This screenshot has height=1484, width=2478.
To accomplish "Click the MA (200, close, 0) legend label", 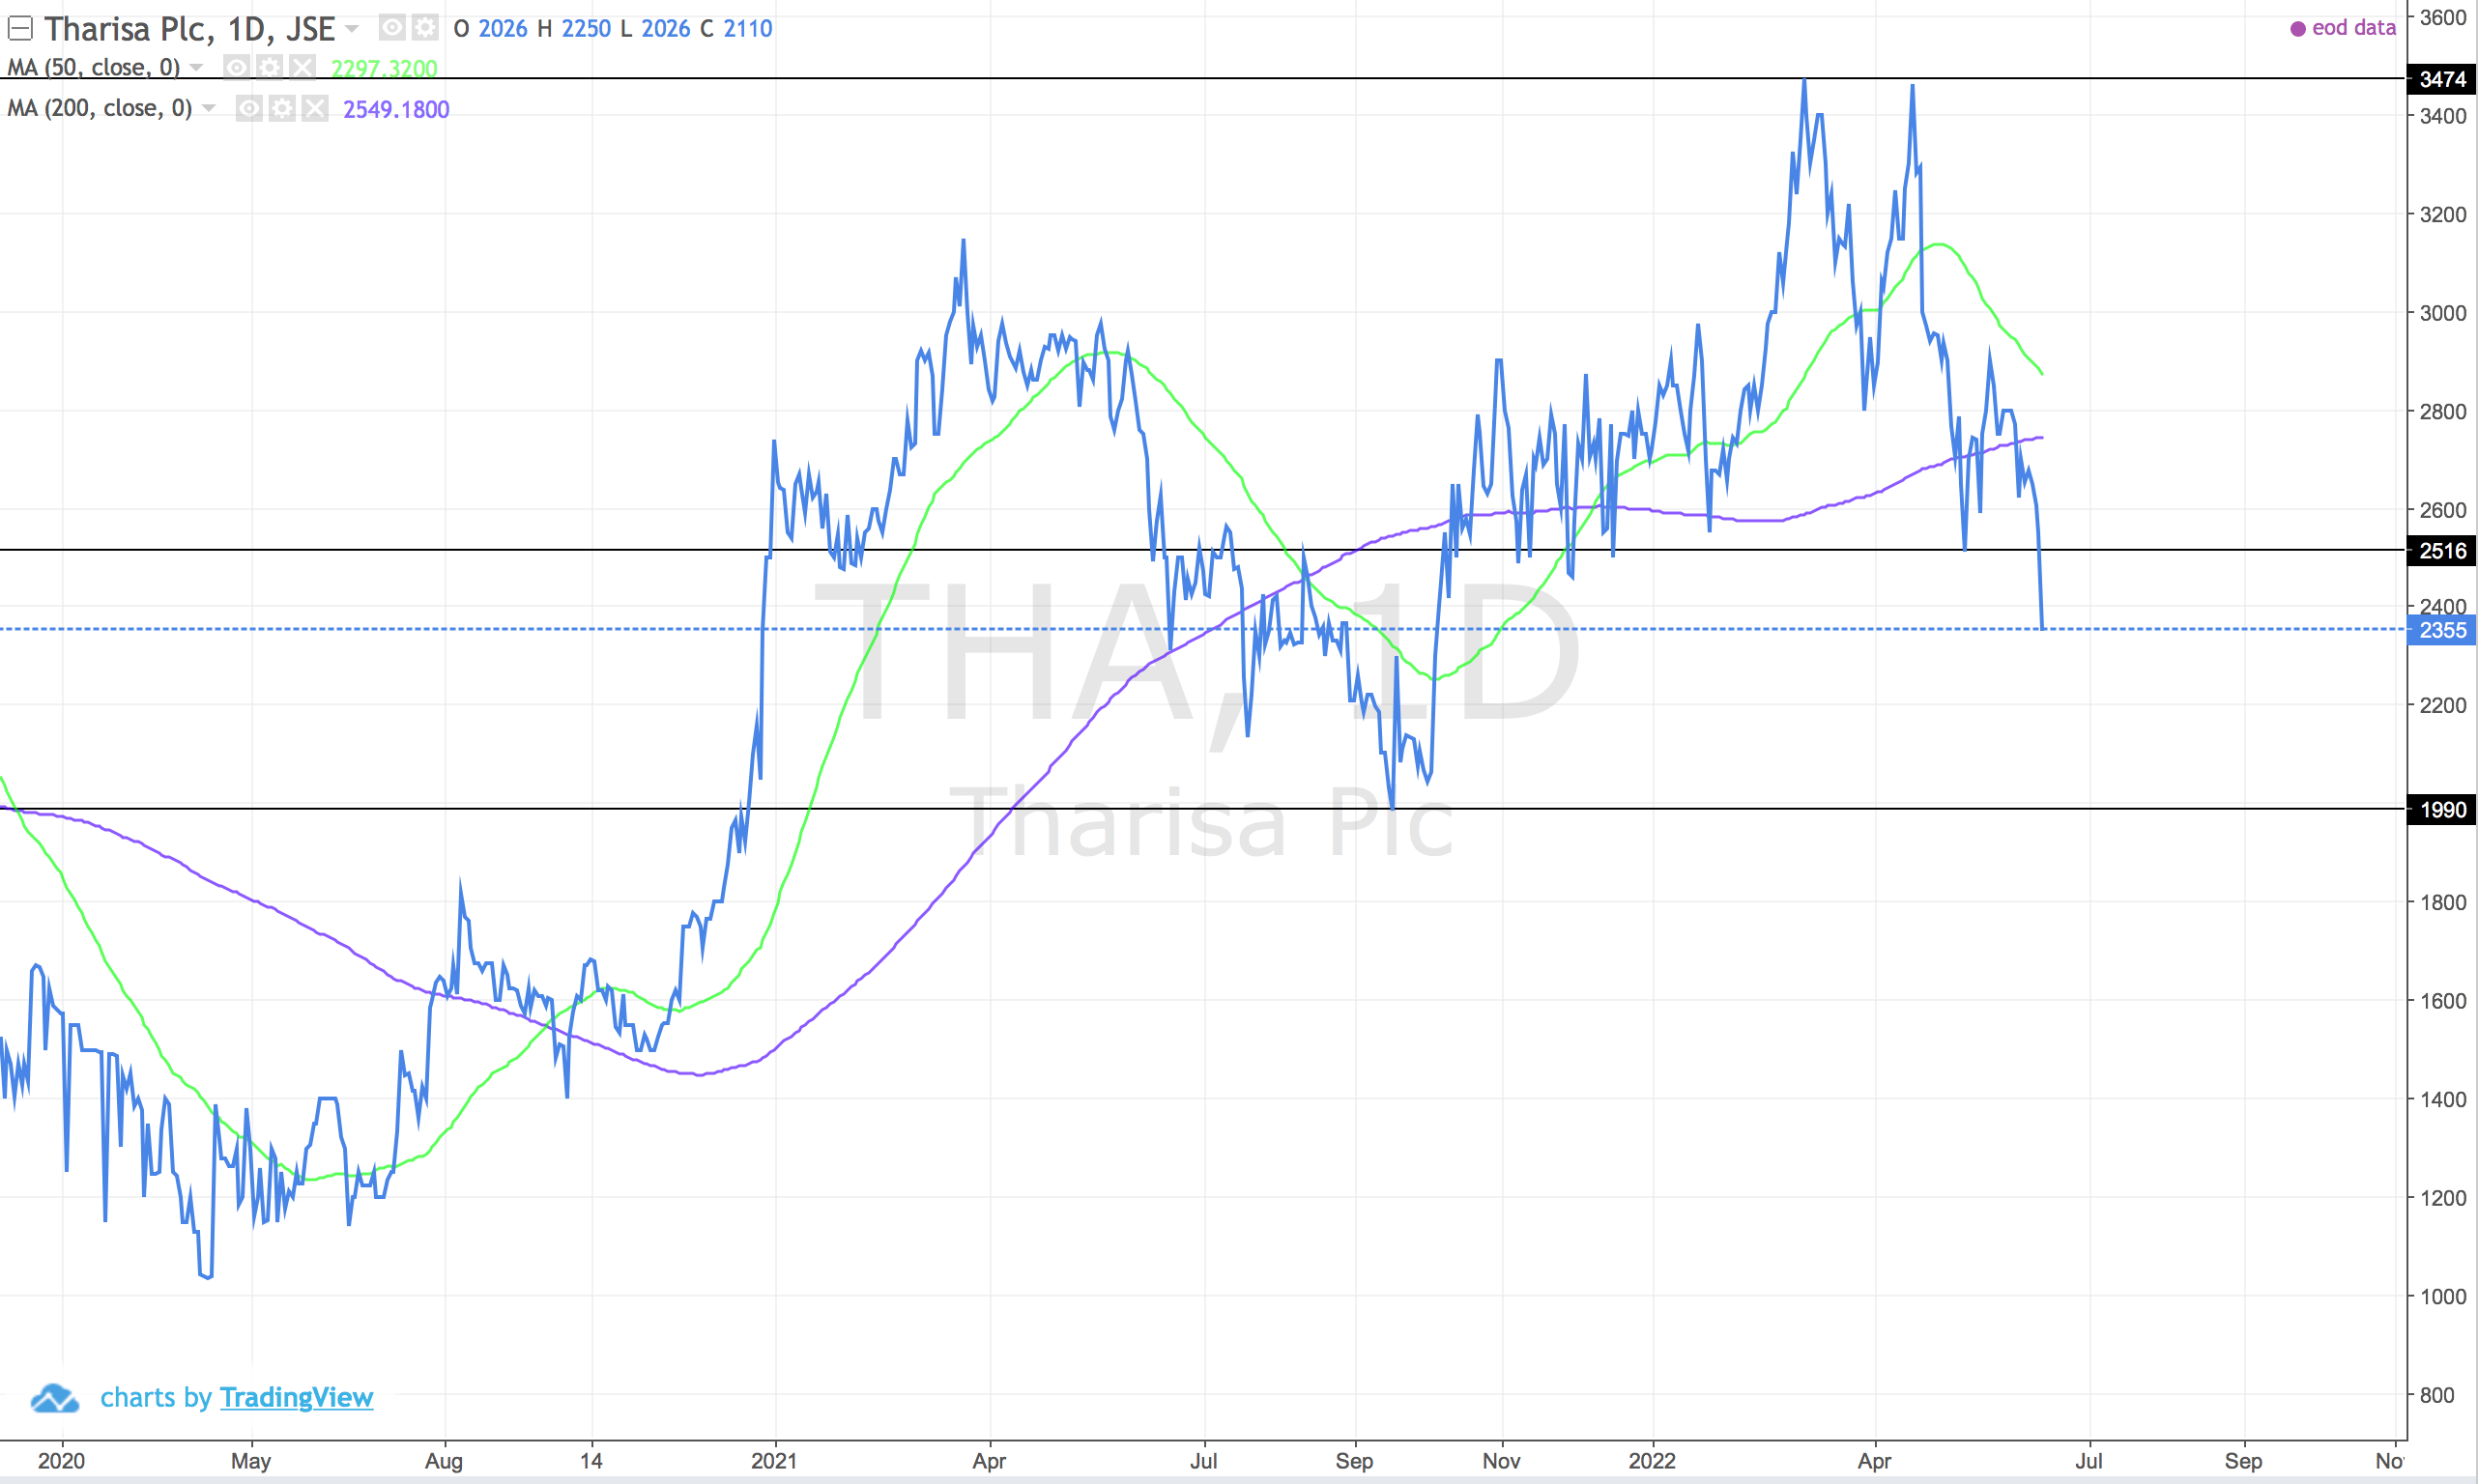I will pos(100,108).
